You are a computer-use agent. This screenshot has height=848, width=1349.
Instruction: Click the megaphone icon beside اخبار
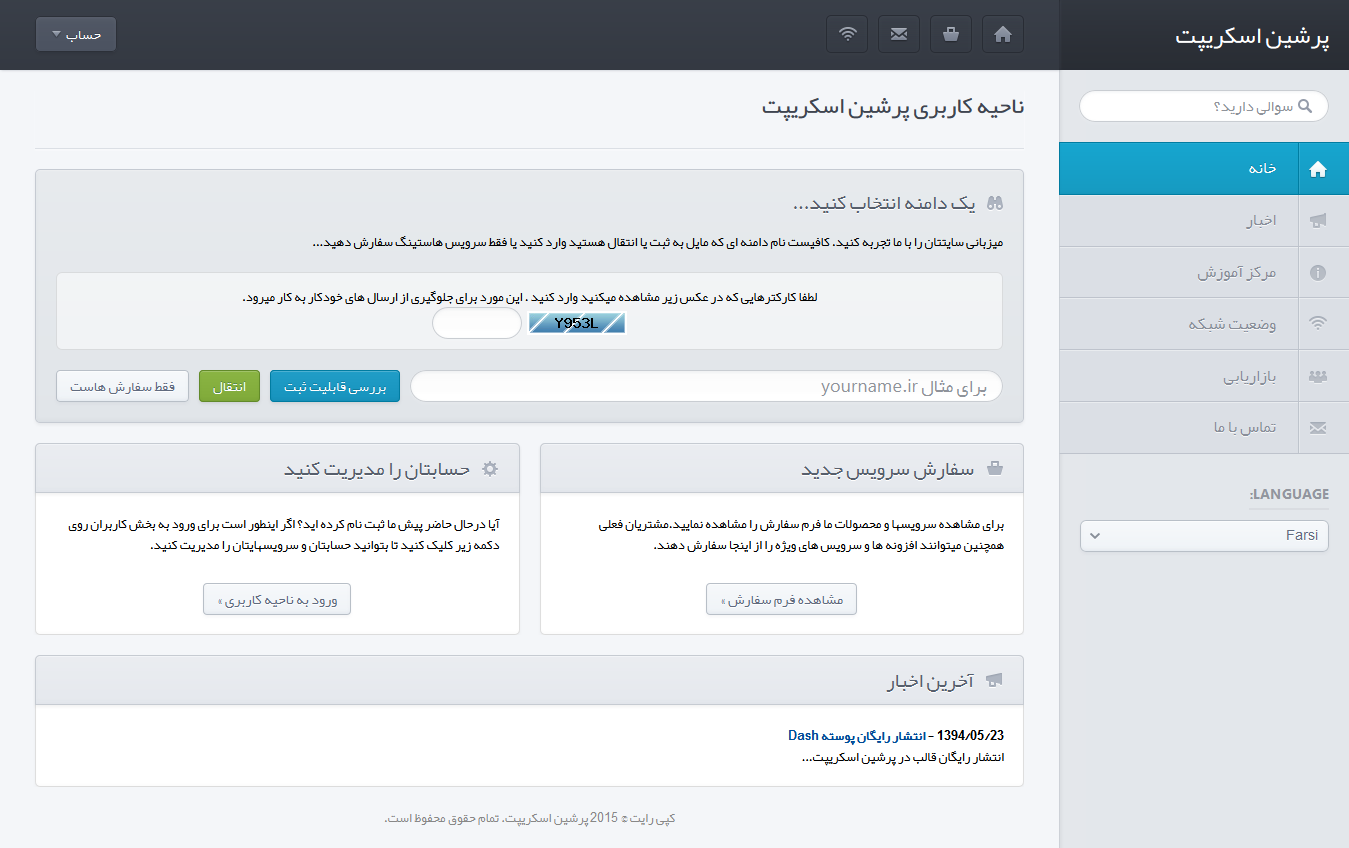pyautogui.click(x=1318, y=221)
